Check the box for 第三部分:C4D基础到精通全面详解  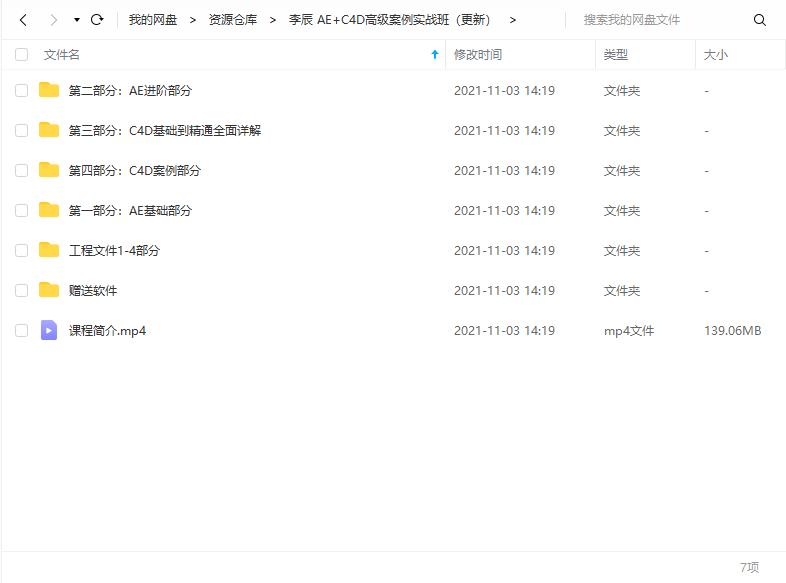(x=22, y=131)
